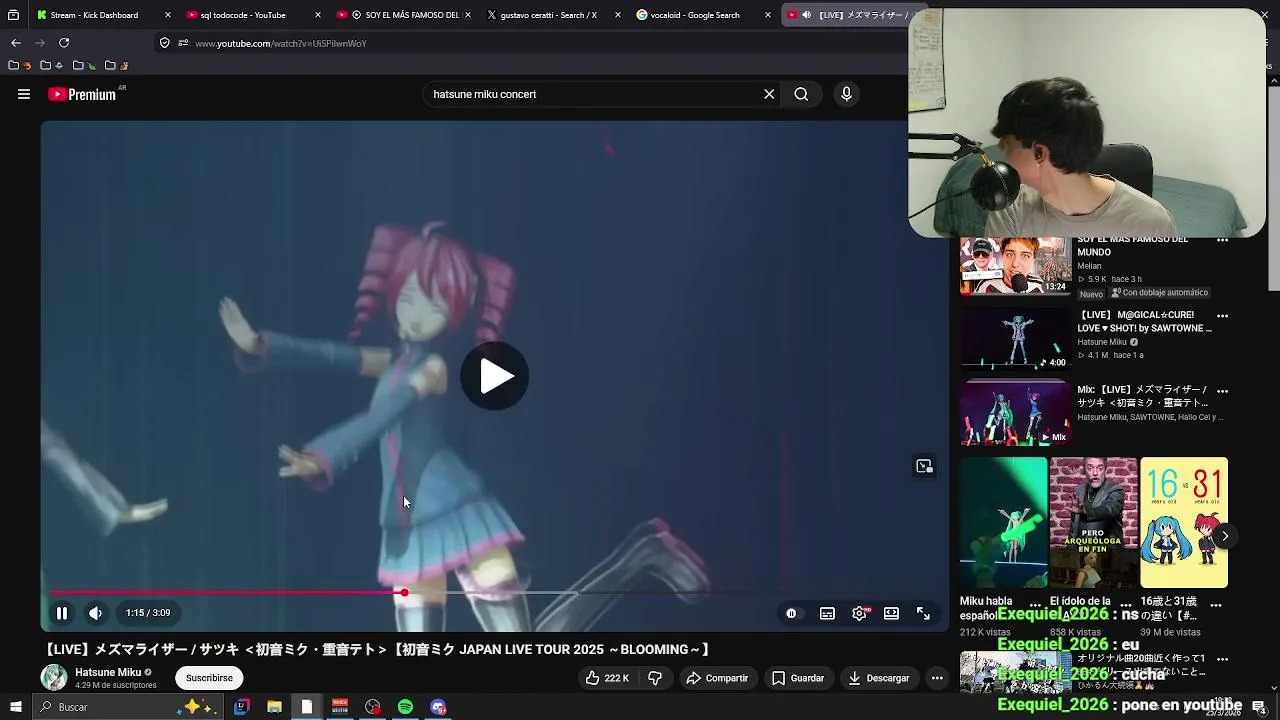Subscribe with the Suscribirse button
This screenshot has width=1280, height=720.
[x=209, y=678]
